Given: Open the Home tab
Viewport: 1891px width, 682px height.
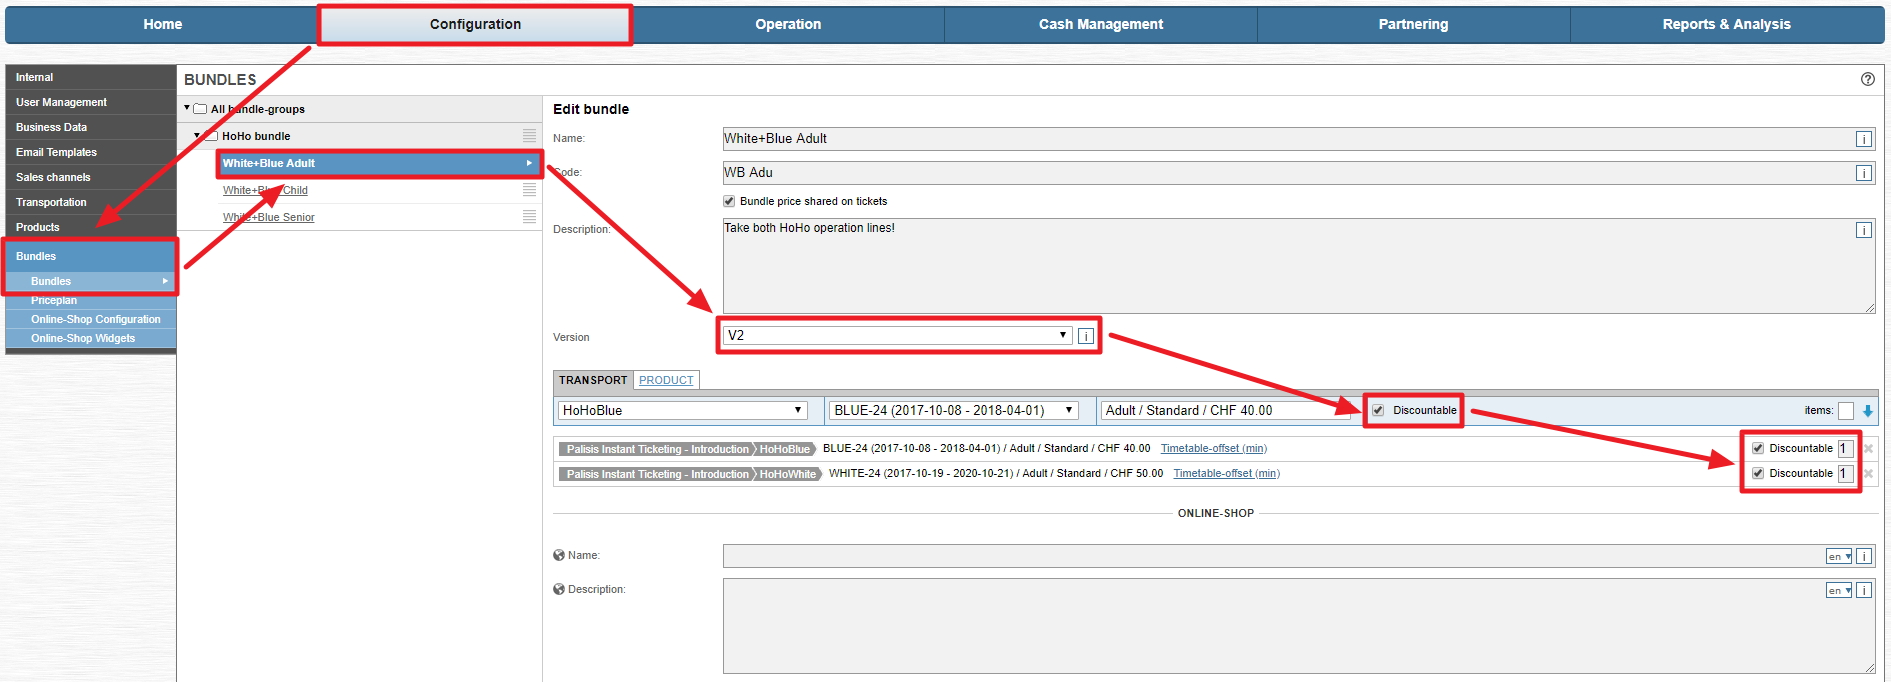Looking at the screenshot, I should click(x=162, y=24).
